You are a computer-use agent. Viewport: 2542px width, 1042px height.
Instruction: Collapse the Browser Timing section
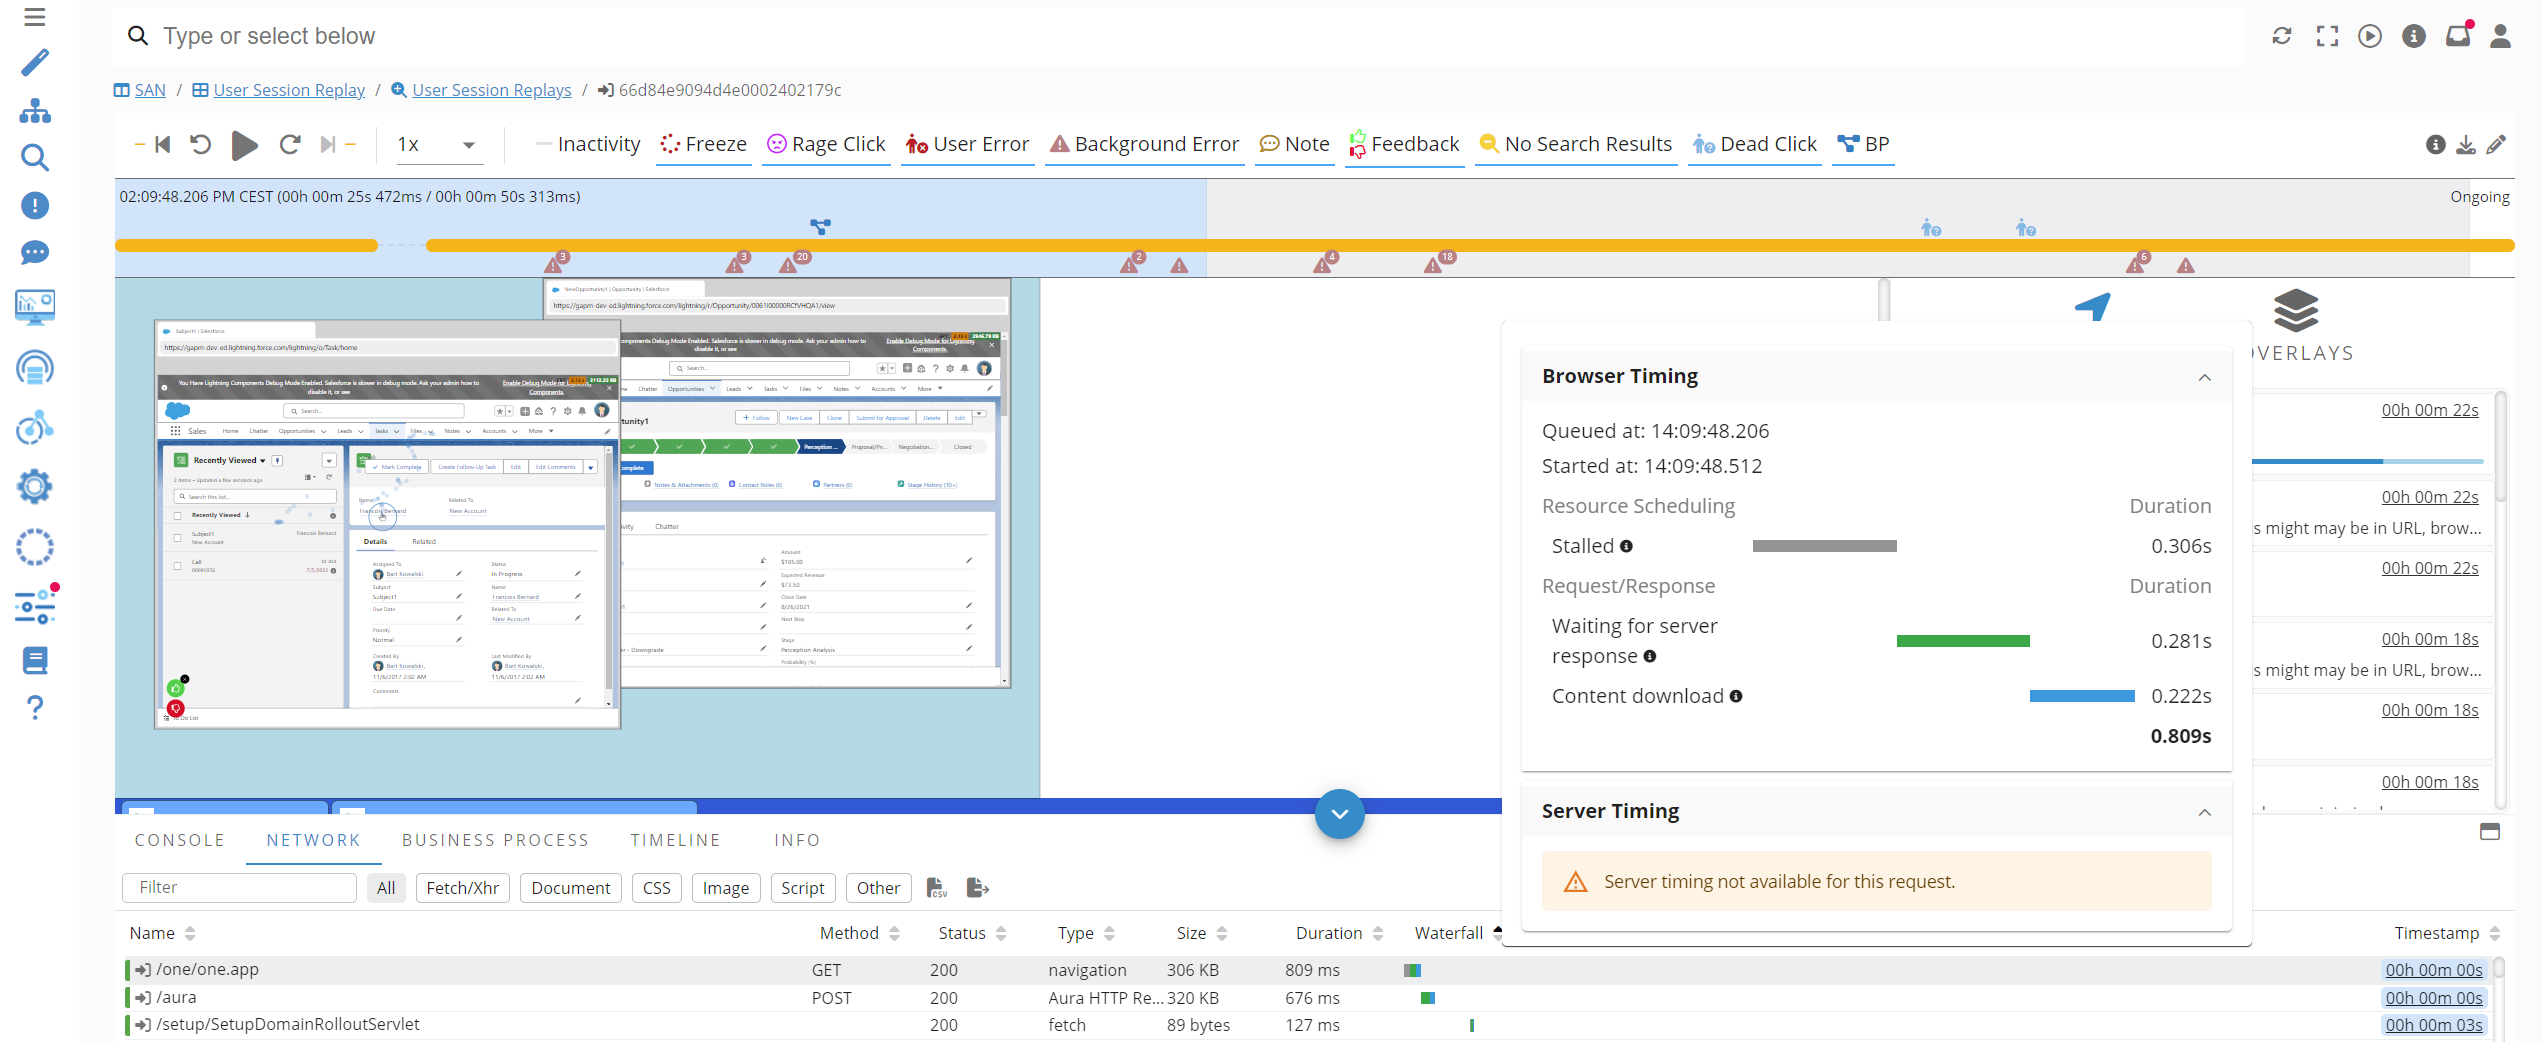(2205, 377)
